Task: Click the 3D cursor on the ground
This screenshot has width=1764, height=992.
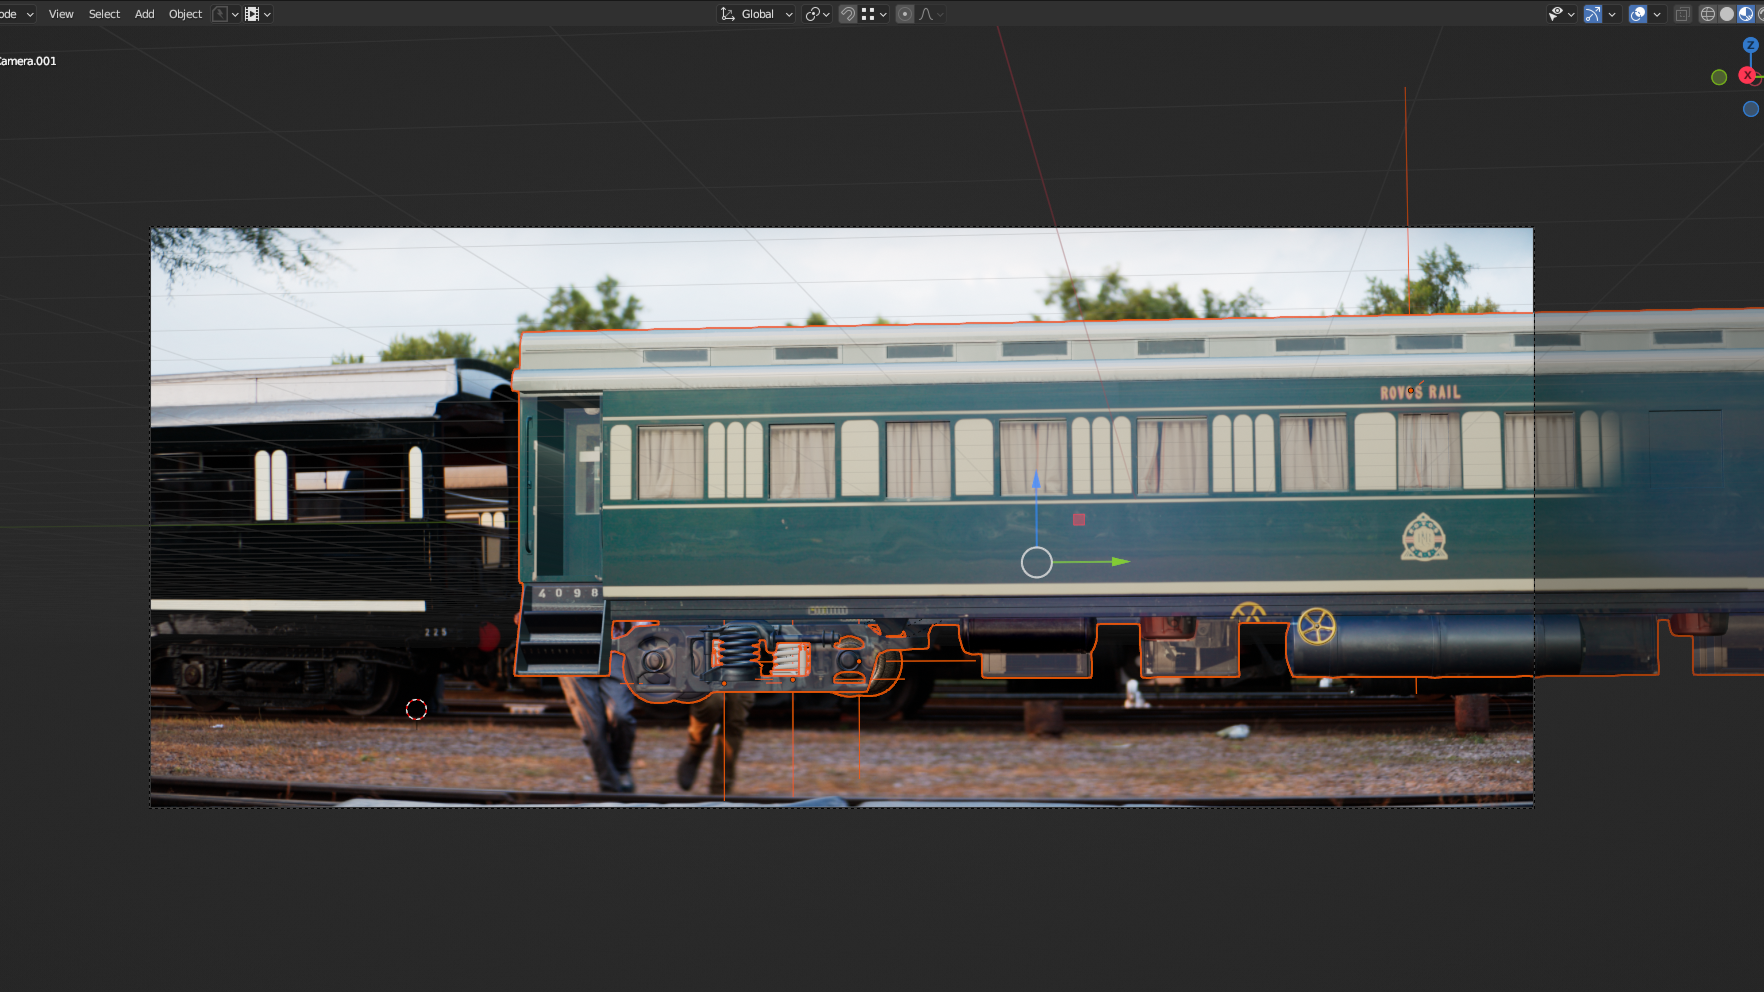Action: coord(416,709)
